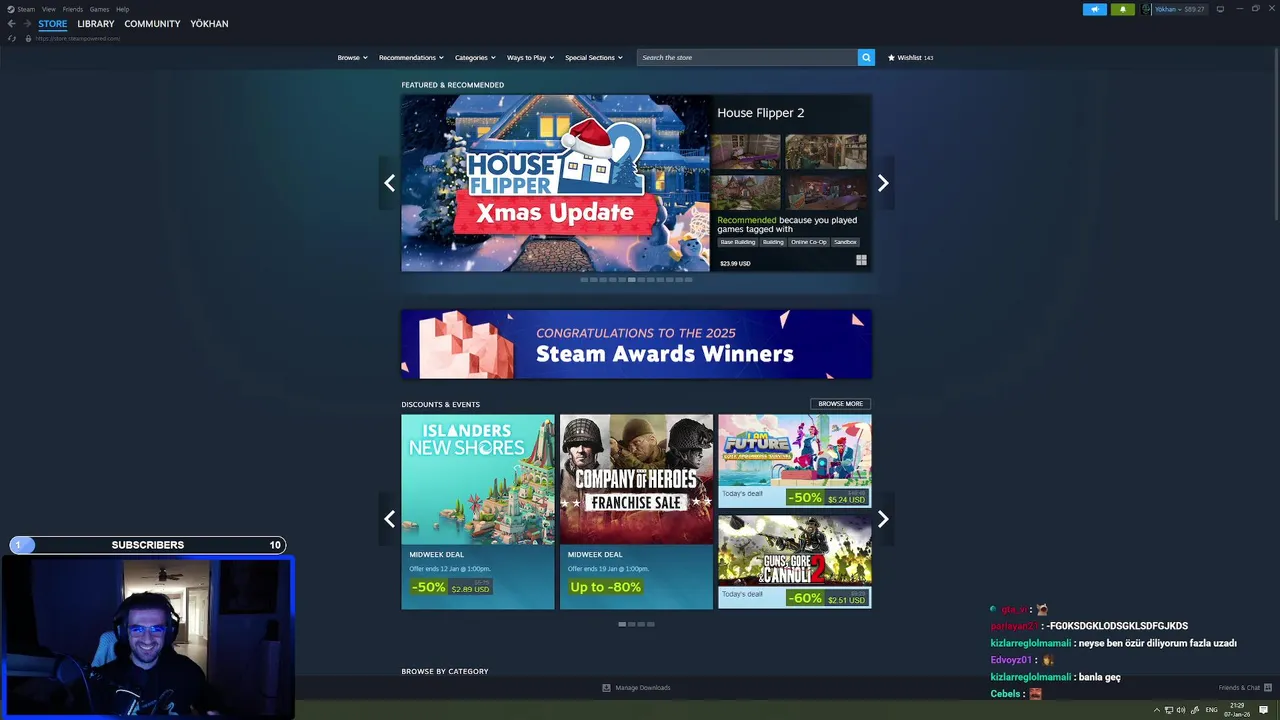Open the Help menu

tap(122, 9)
